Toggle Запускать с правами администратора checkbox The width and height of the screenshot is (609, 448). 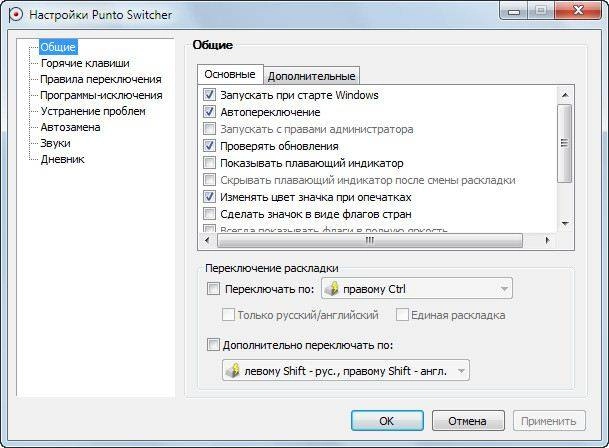coord(209,129)
